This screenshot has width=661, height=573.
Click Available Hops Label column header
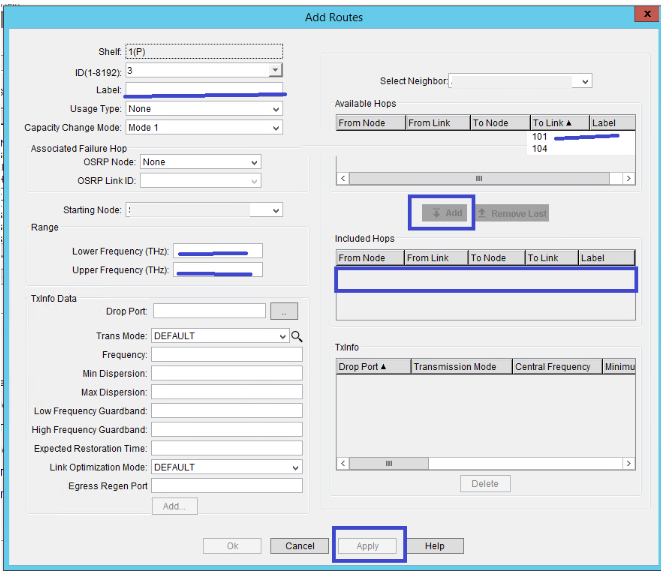(612, 123)
